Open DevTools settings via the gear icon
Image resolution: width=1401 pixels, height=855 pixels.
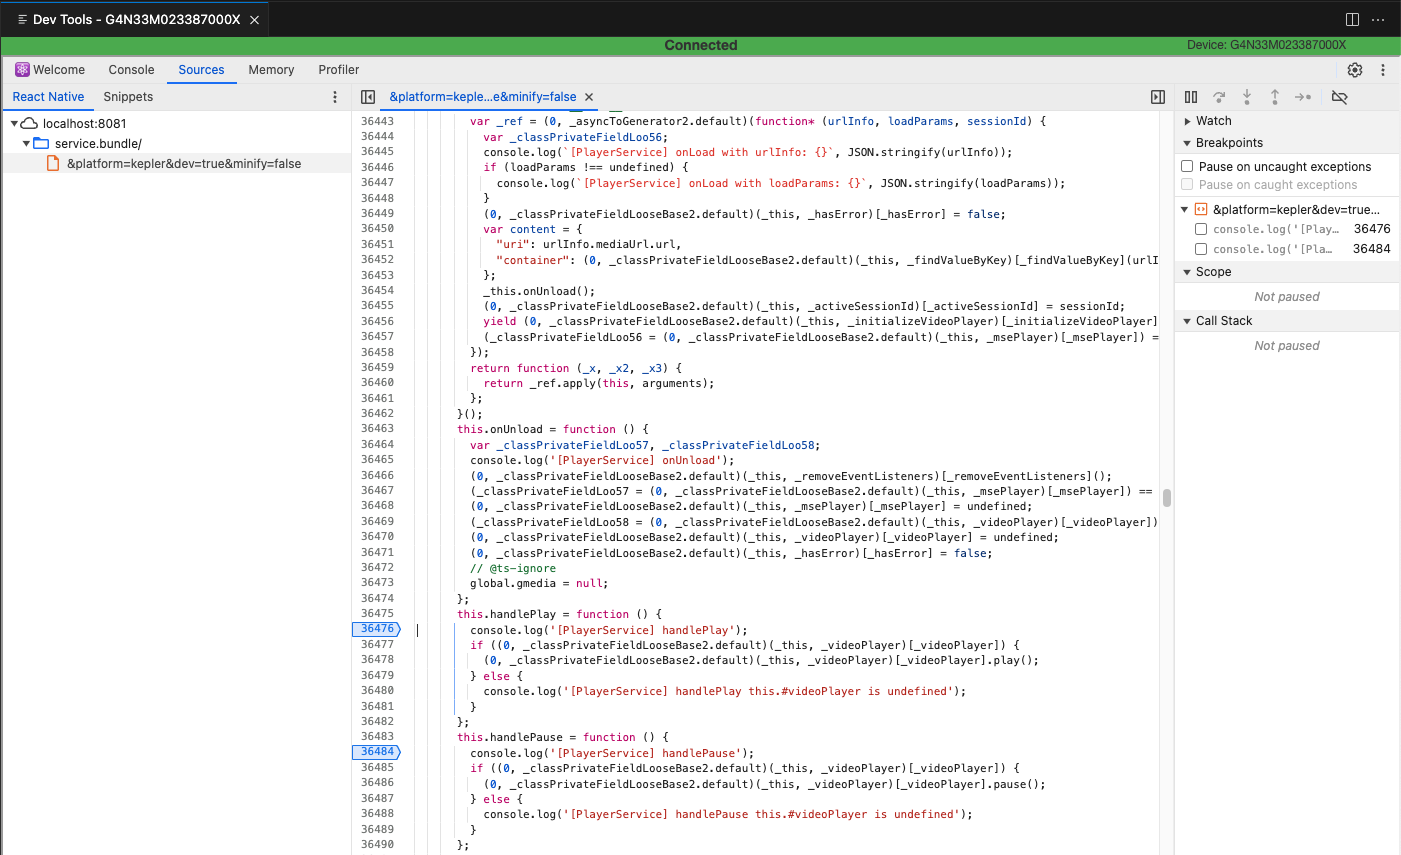click(x=1355, y=70)
